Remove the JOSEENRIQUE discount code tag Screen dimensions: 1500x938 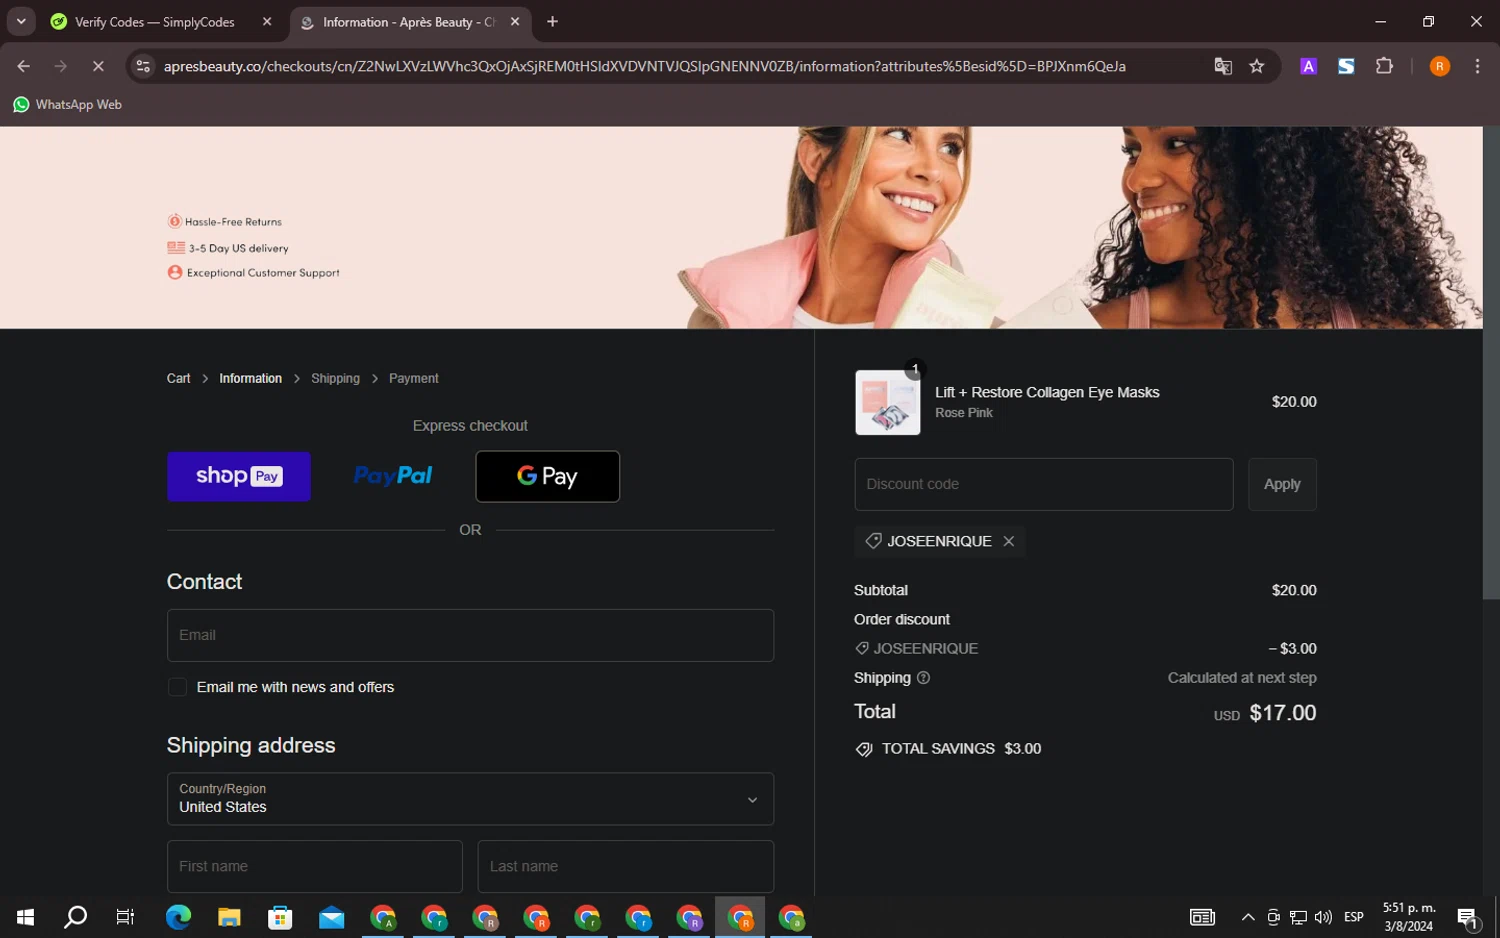[x=1008, y=541]
